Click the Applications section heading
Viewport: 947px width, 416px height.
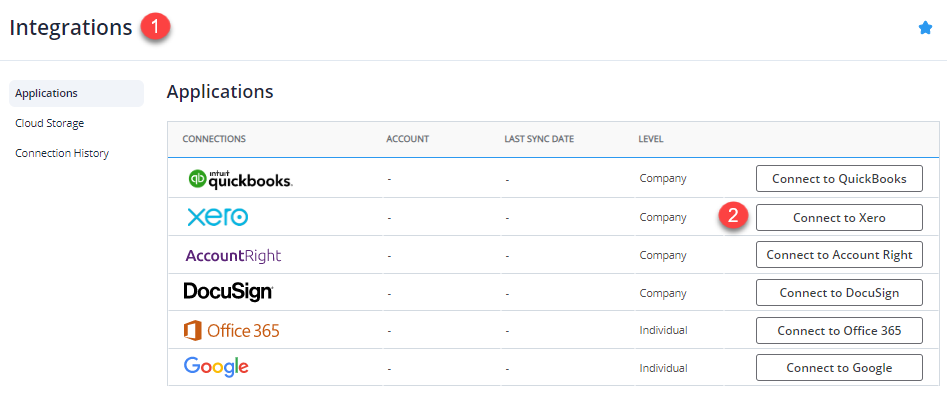tap(220, 92)
